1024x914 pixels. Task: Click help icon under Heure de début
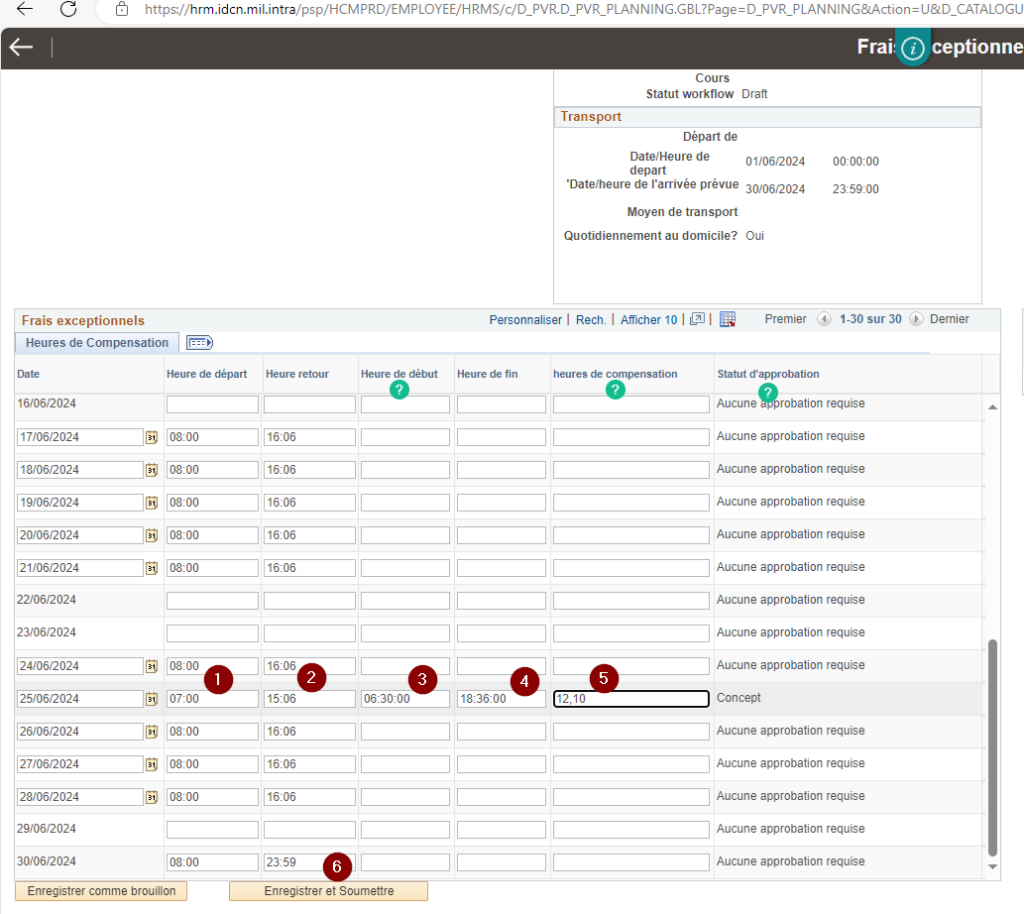tap(399, 390)
